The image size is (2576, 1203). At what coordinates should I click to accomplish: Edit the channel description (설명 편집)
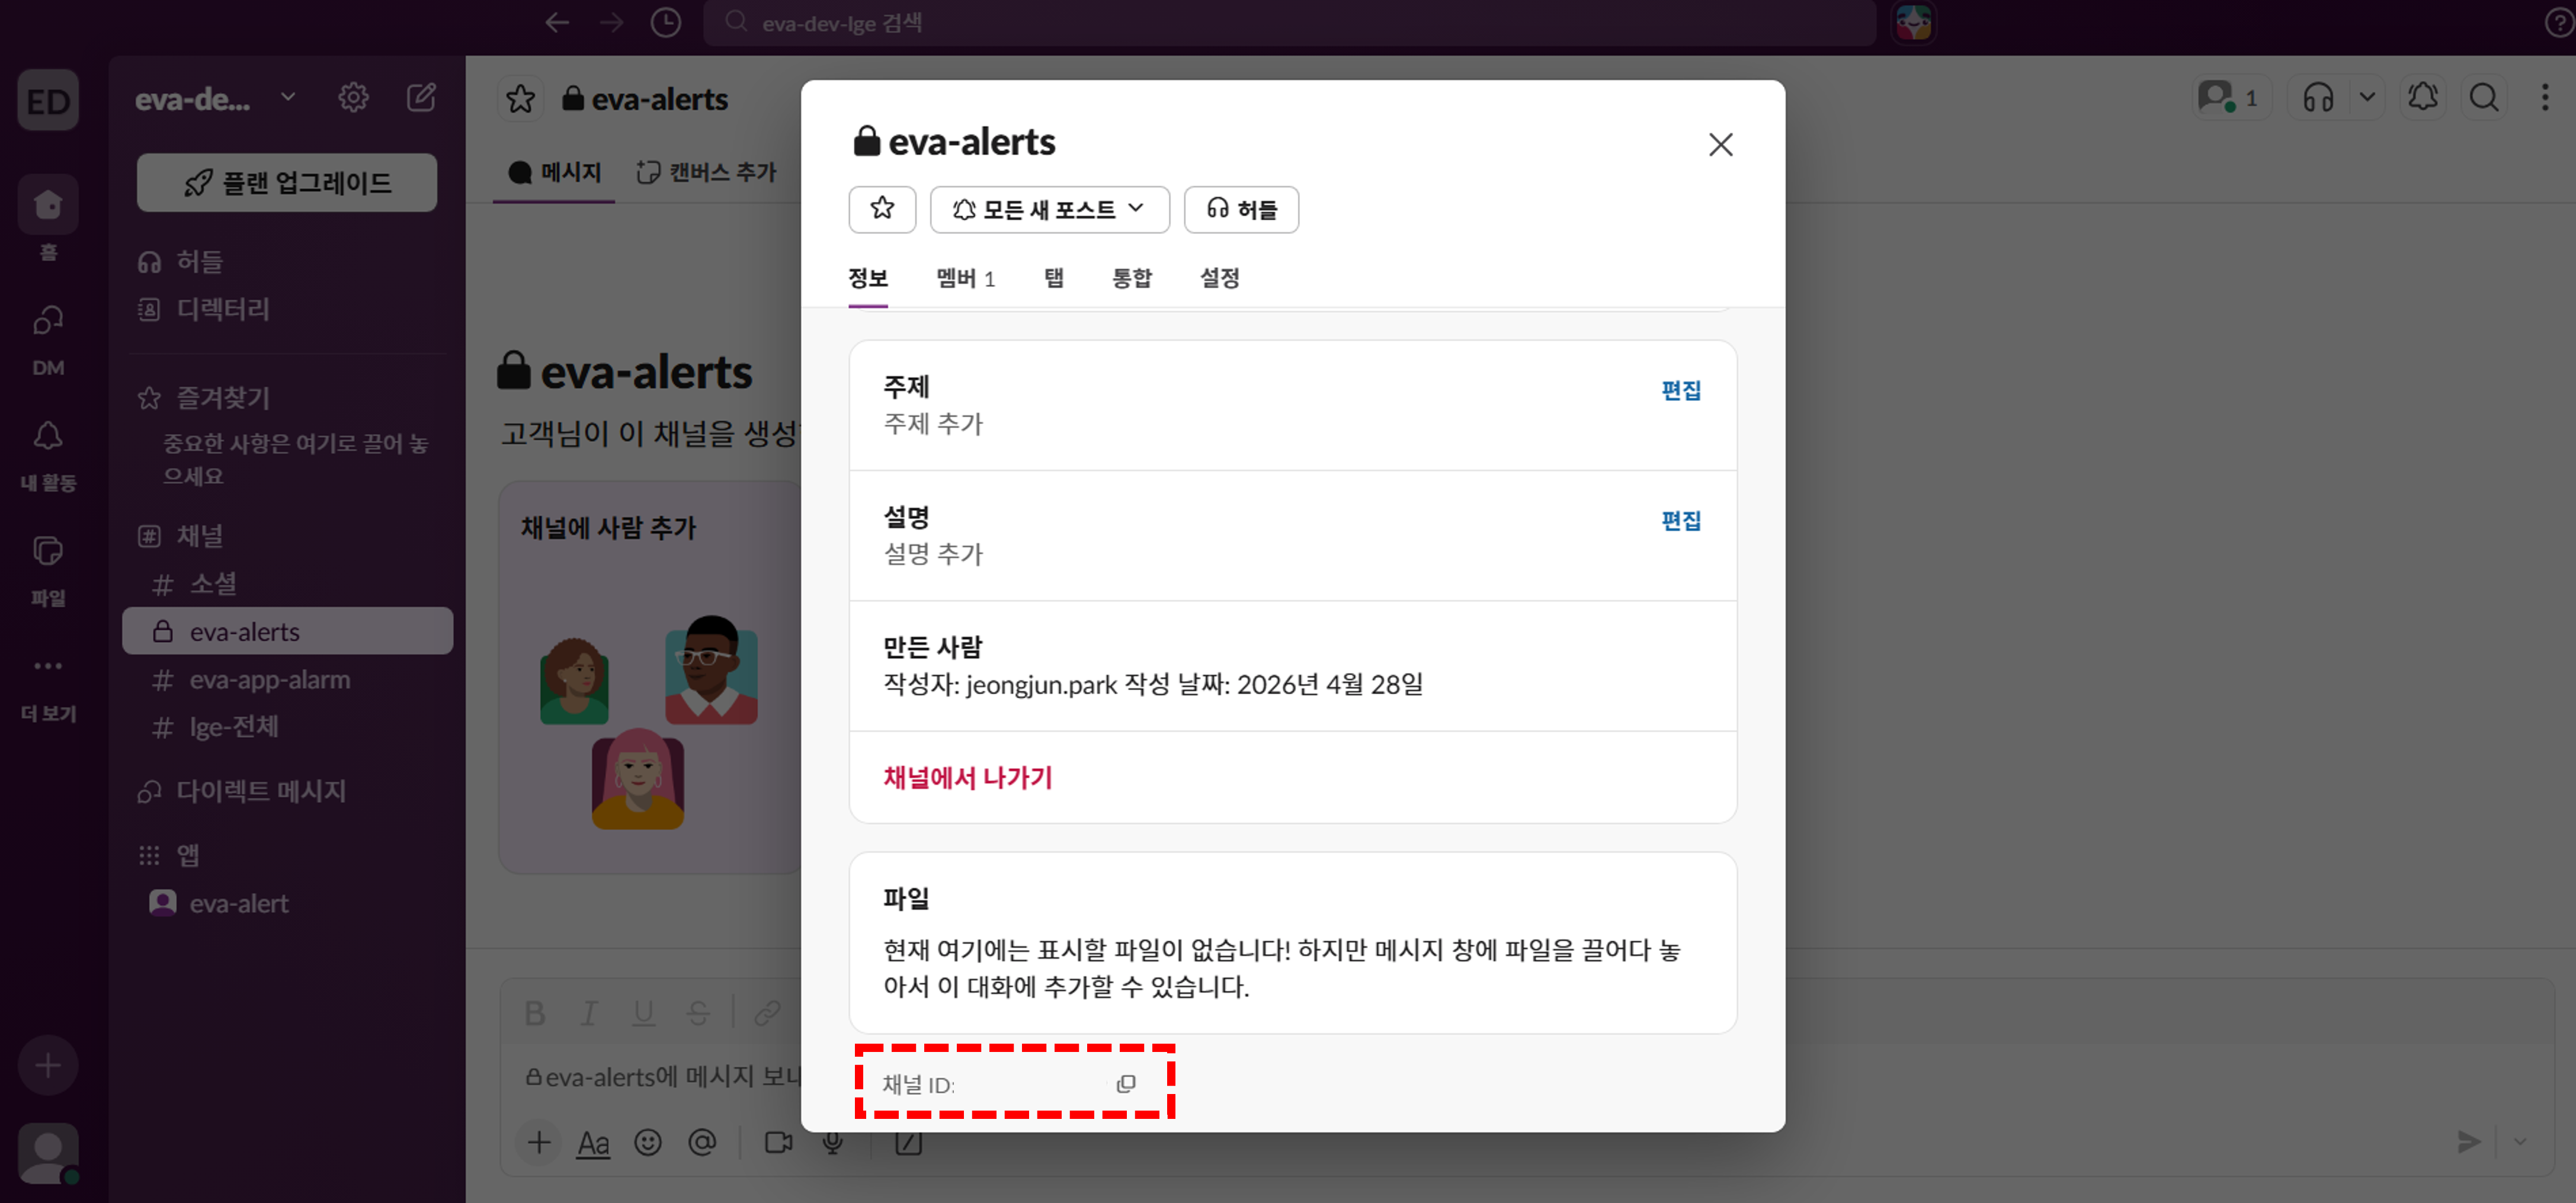[1680, 520]
